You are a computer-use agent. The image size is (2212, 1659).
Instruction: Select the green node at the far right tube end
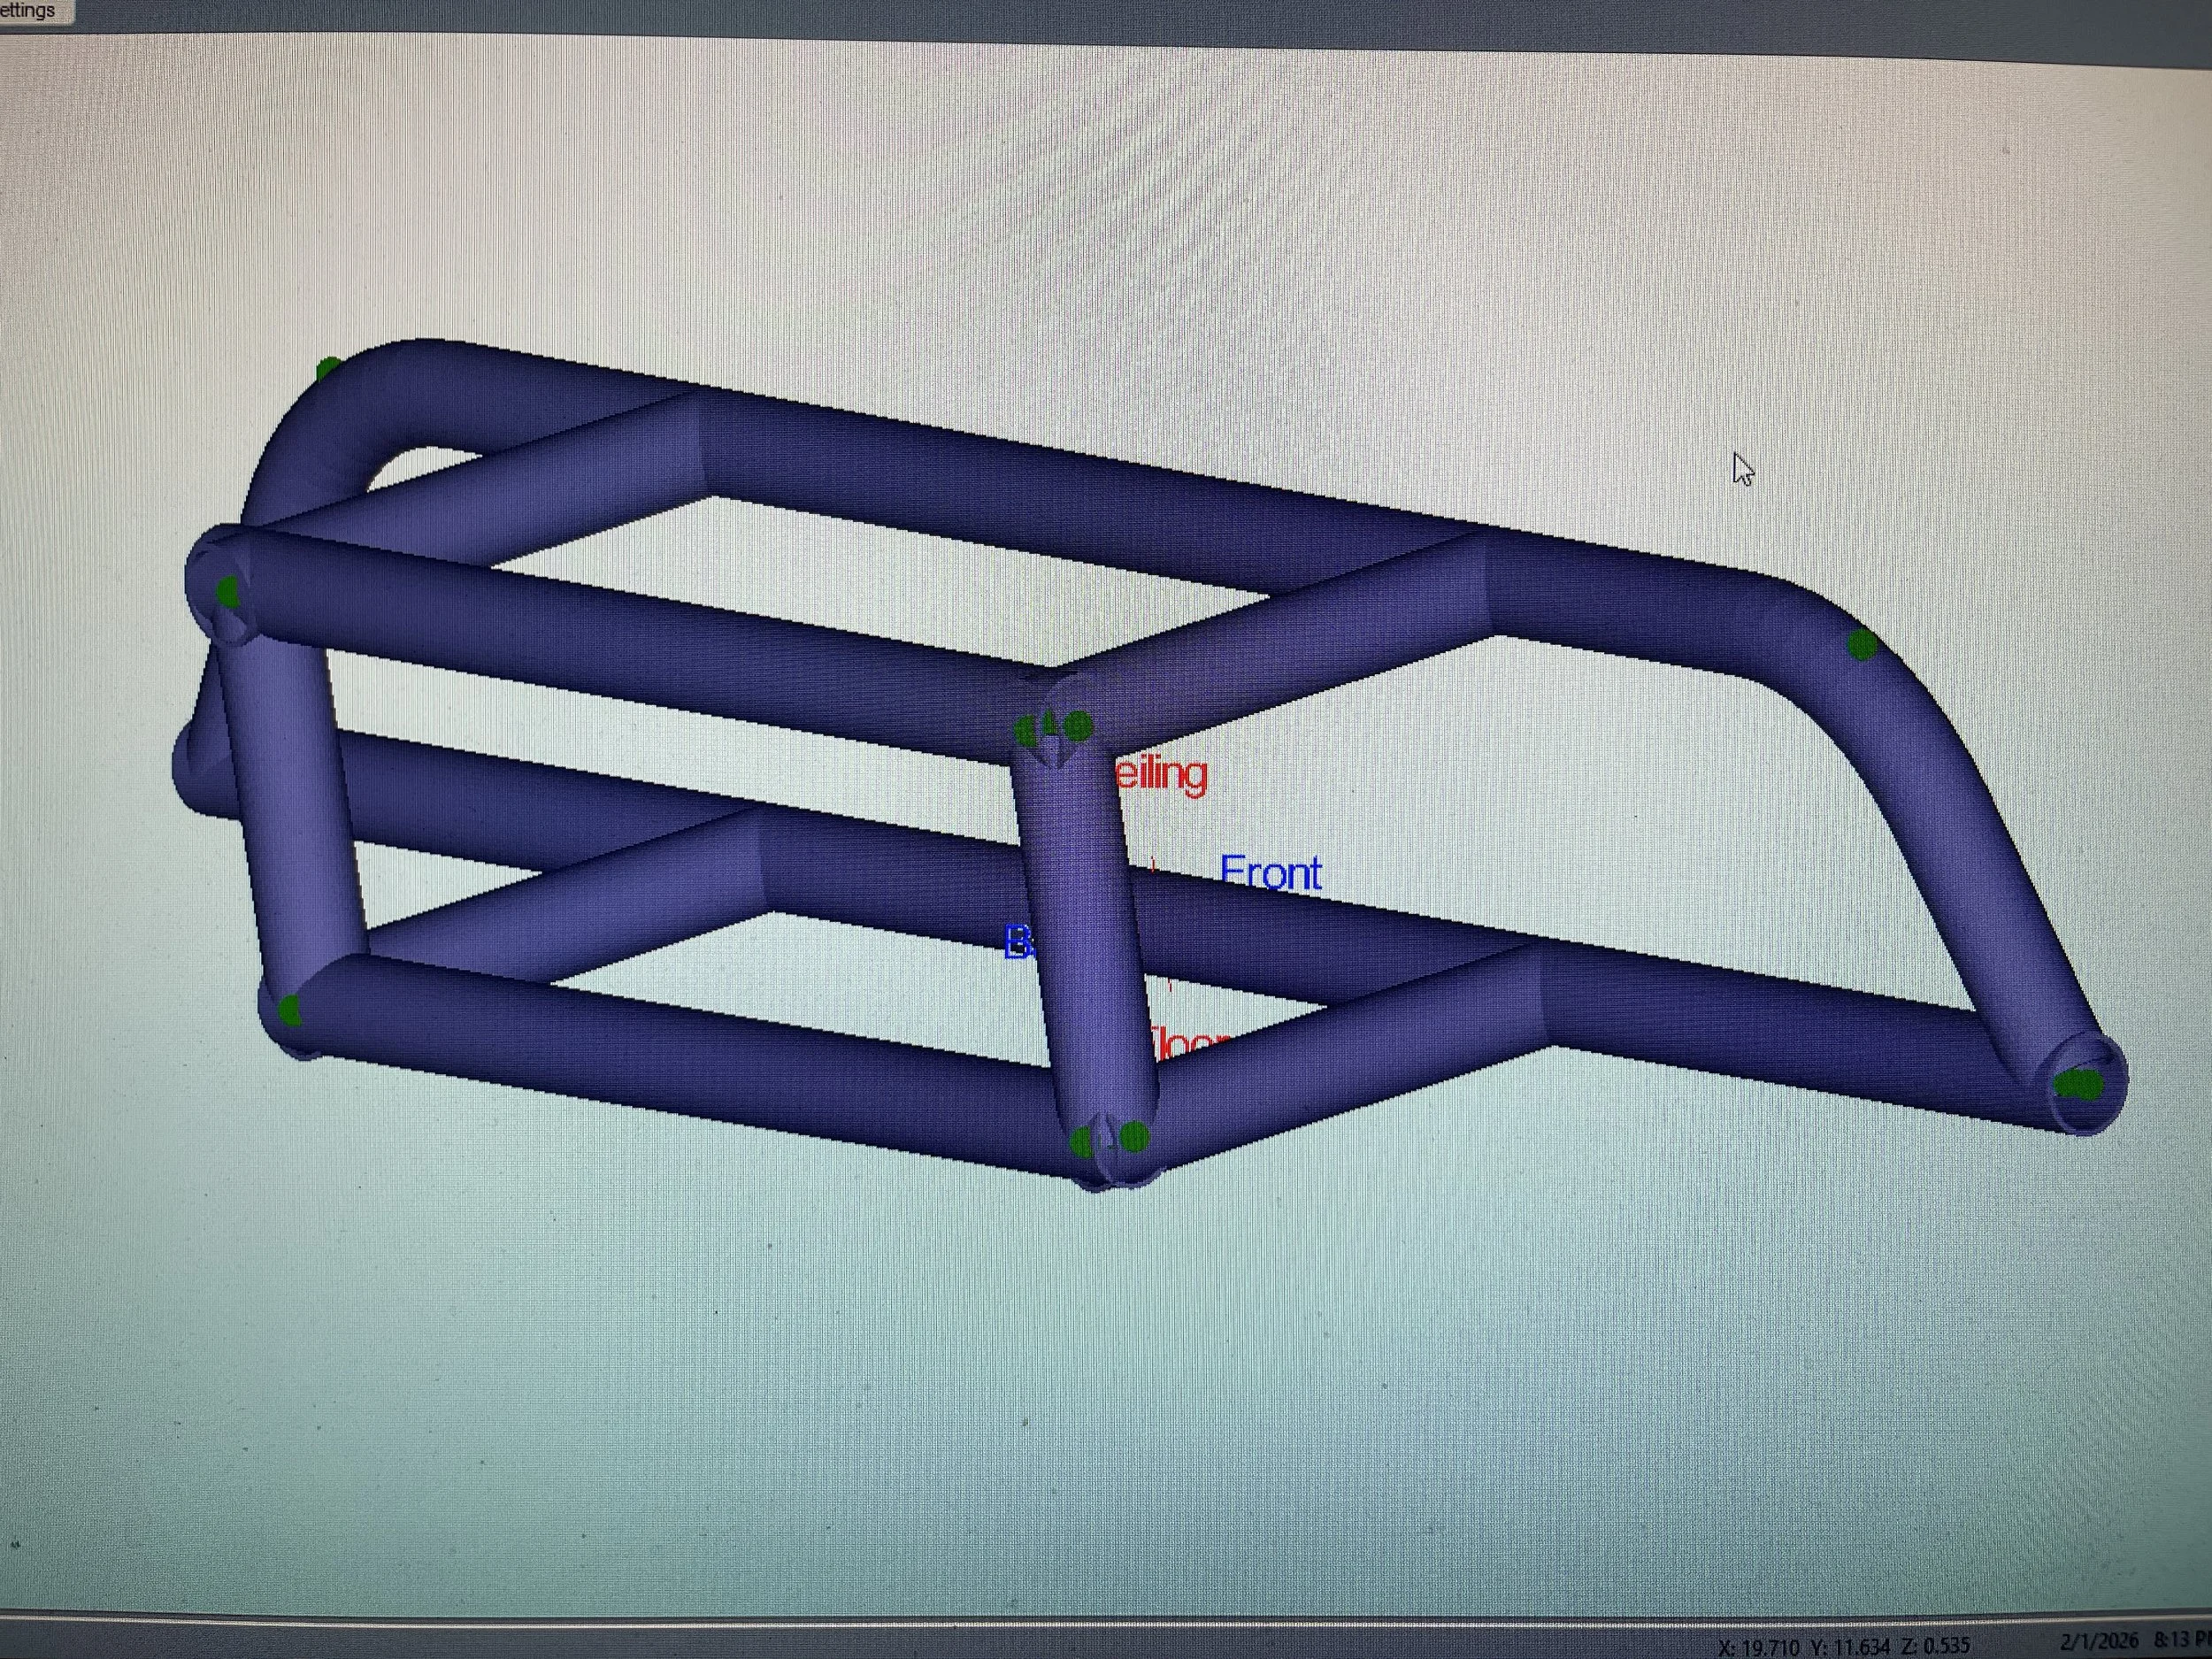[x=2078, y=1084]
